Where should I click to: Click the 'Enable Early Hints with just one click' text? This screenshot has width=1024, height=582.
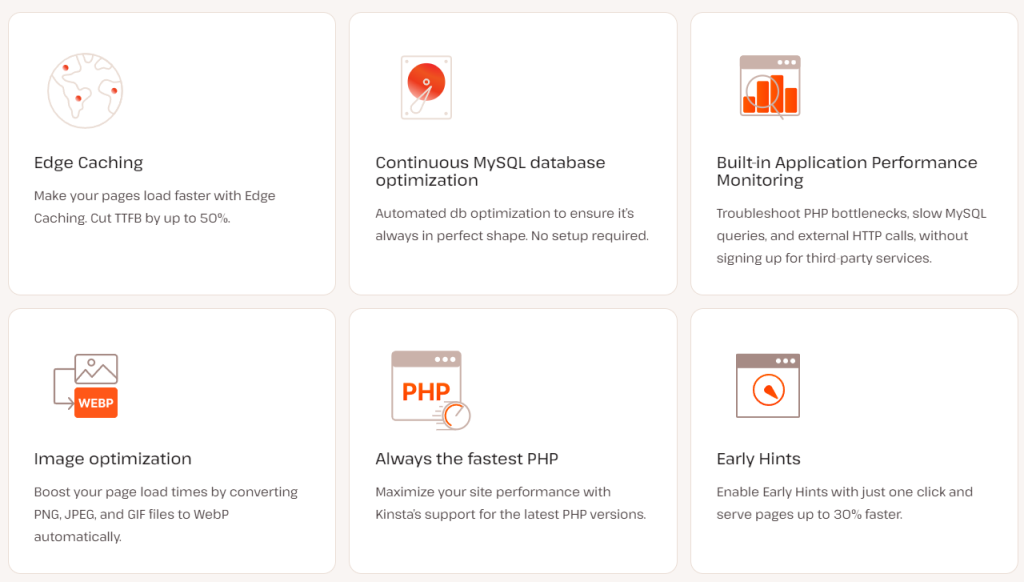coord(844,503)
